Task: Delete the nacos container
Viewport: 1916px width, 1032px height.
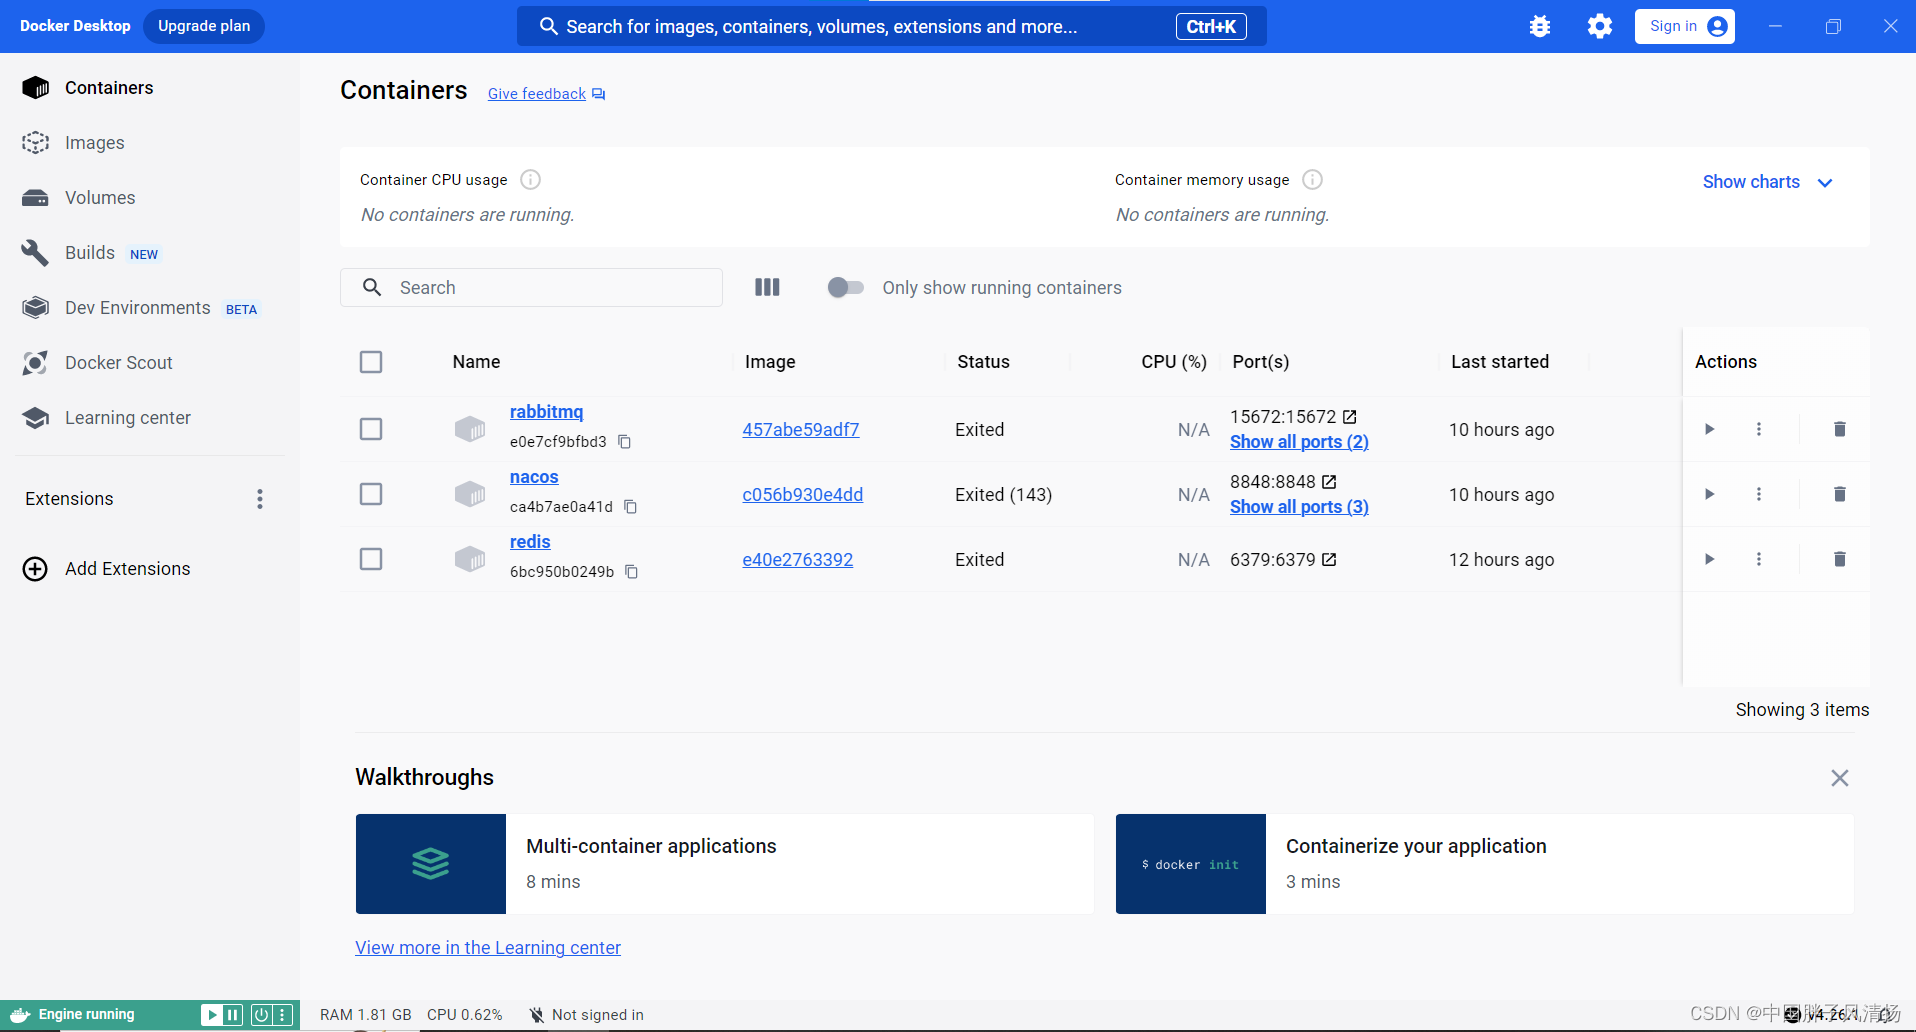Action: coord(1840,494)
